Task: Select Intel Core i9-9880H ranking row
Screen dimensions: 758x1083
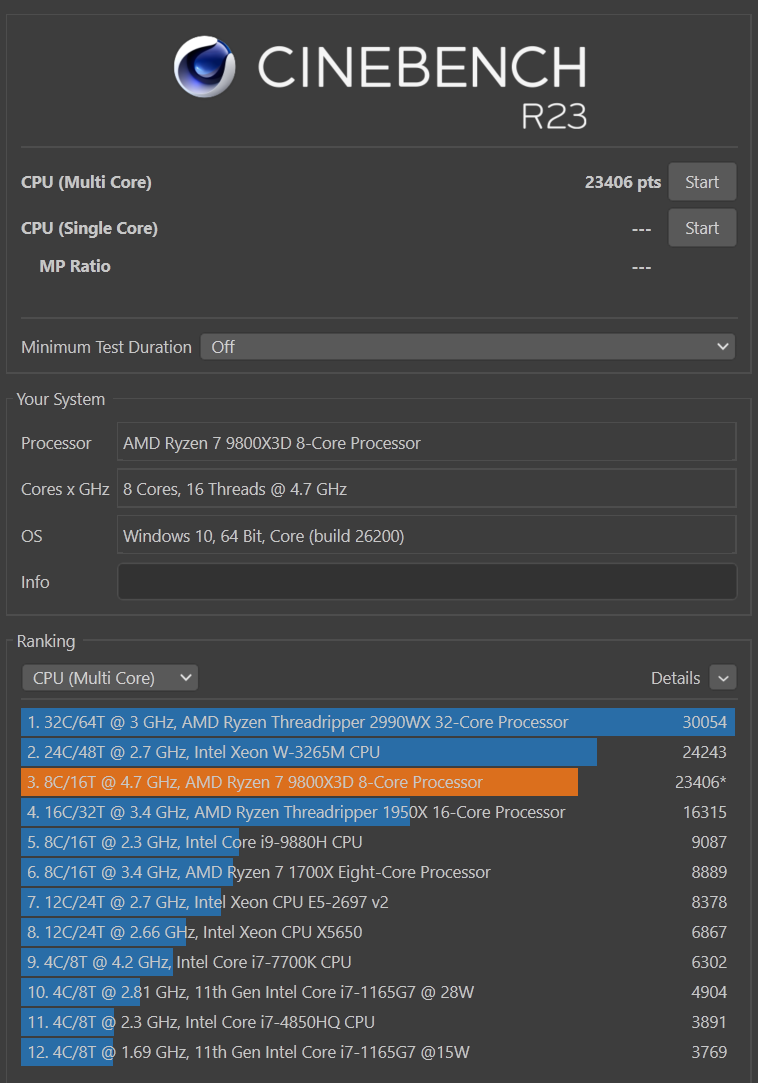Action: point(377,842)
